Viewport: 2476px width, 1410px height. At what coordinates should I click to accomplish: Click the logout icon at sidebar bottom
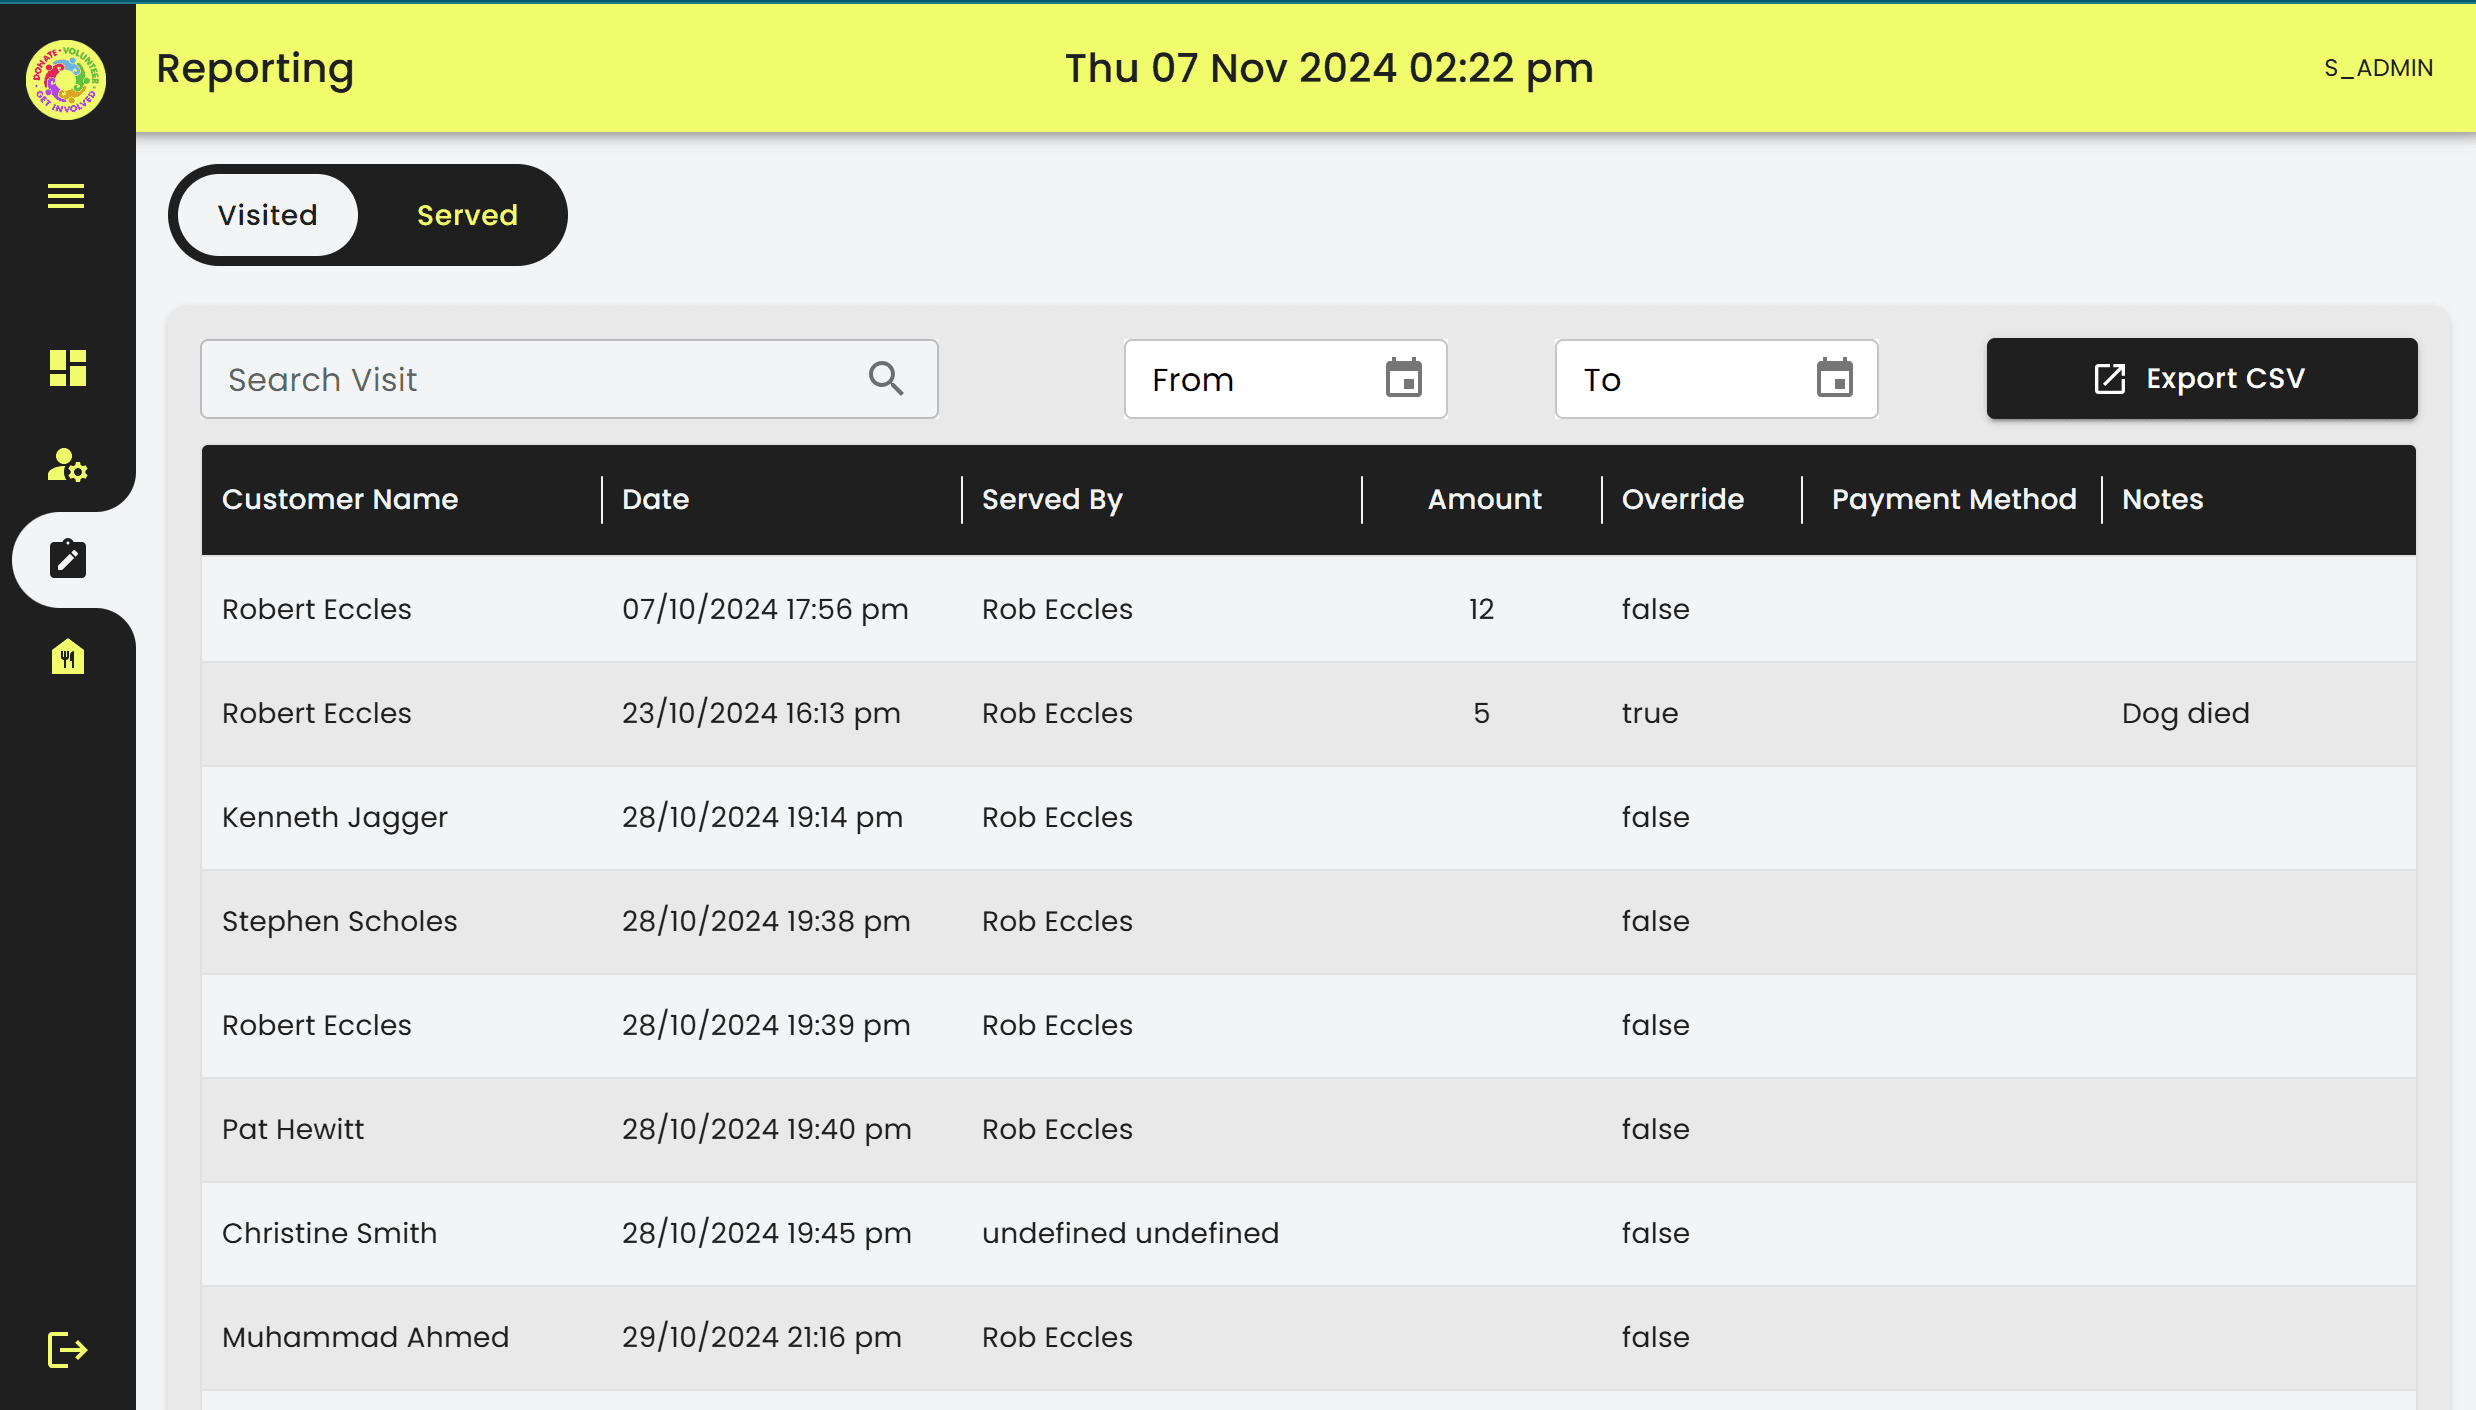click(66, 1351)
